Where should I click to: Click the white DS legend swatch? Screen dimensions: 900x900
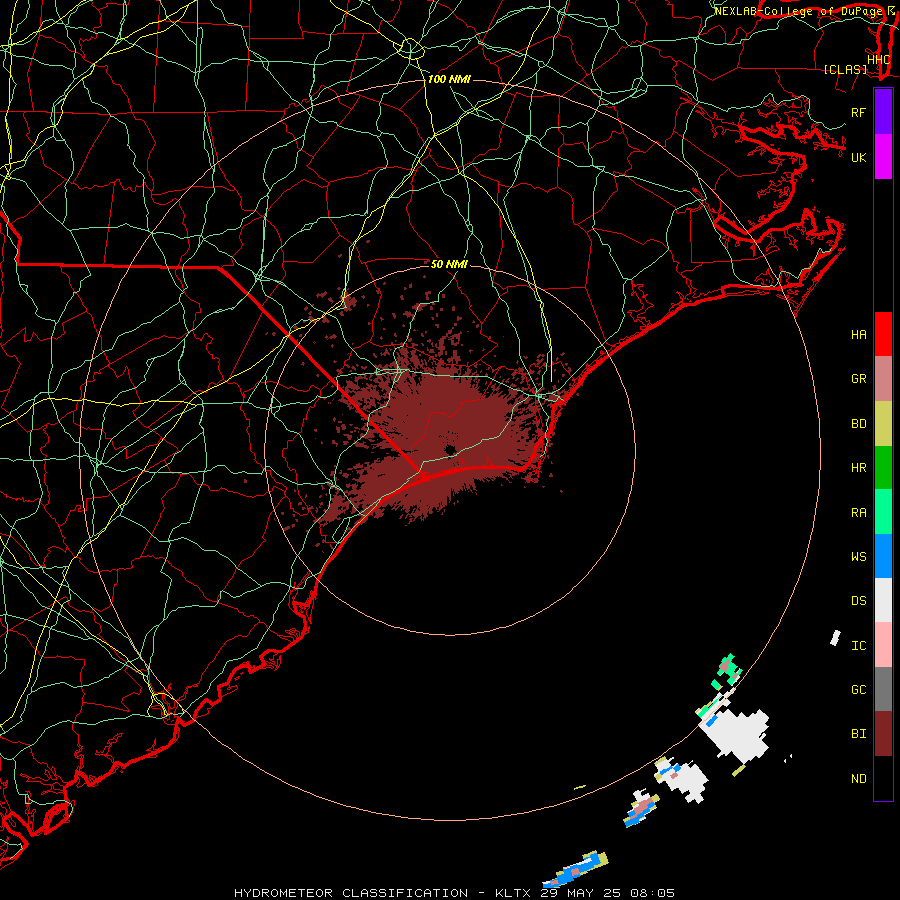click(883, 600)
